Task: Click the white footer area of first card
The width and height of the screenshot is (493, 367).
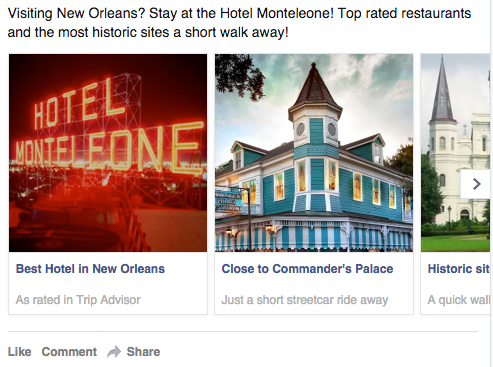Action: click(108, 283)
